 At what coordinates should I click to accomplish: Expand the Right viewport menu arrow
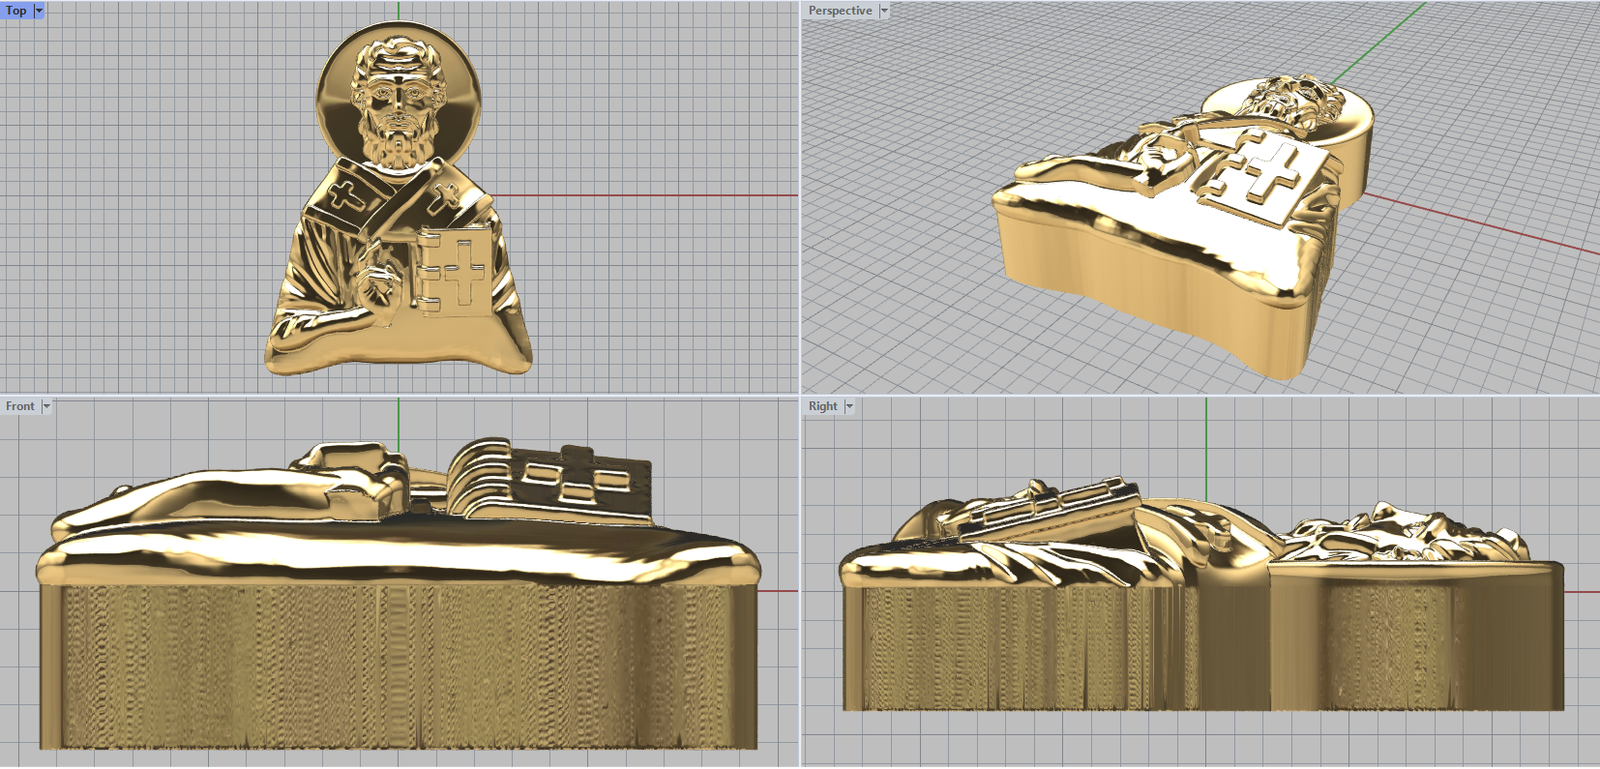click(x=849, y=406)
